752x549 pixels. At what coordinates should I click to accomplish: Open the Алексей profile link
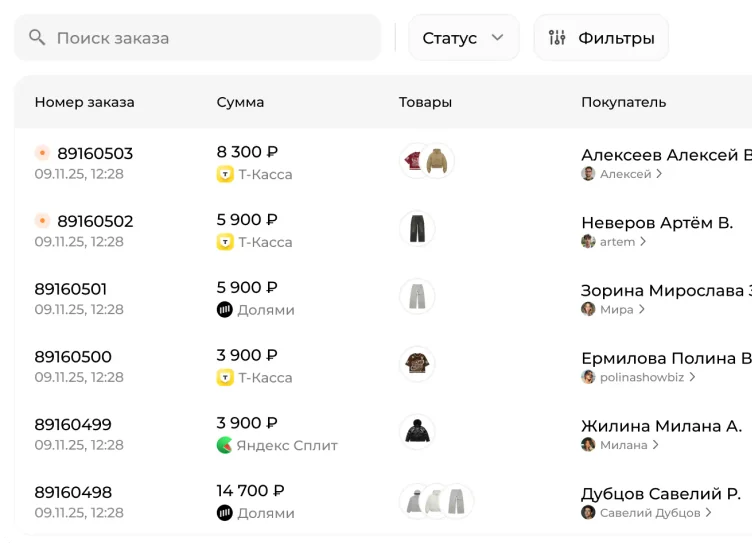(625, 174)
